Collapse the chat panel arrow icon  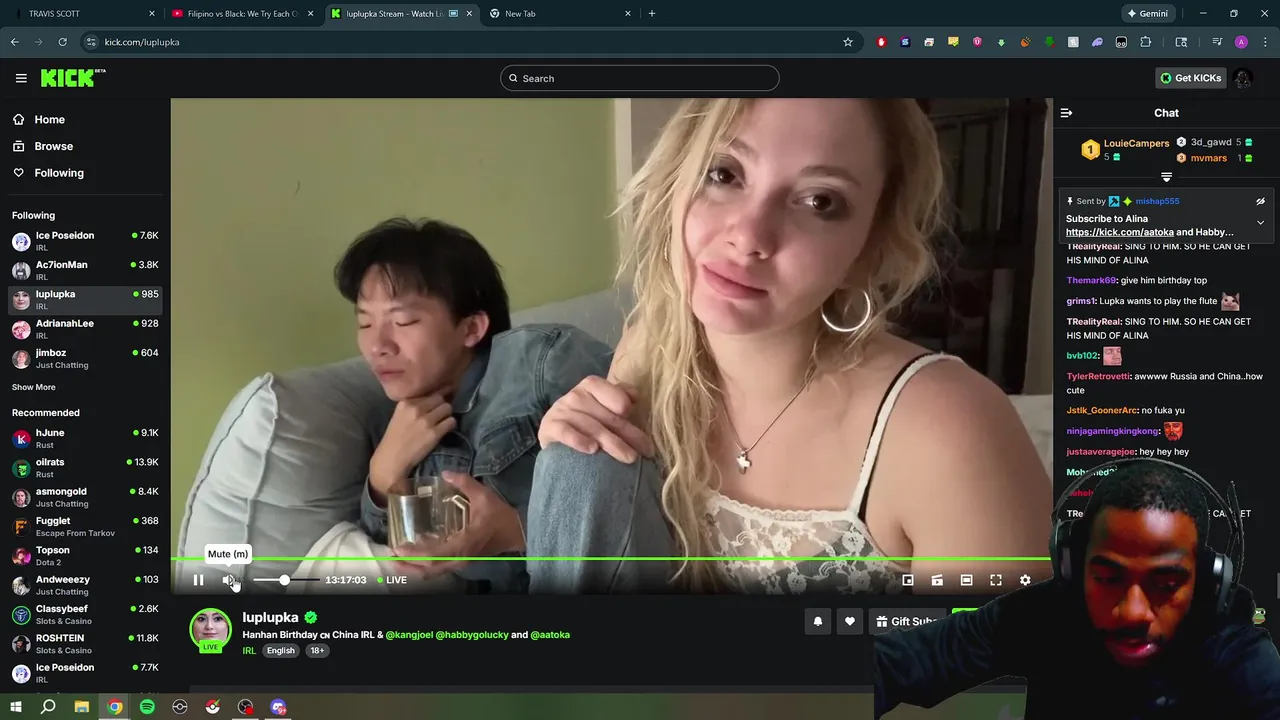pos(1066,113)
